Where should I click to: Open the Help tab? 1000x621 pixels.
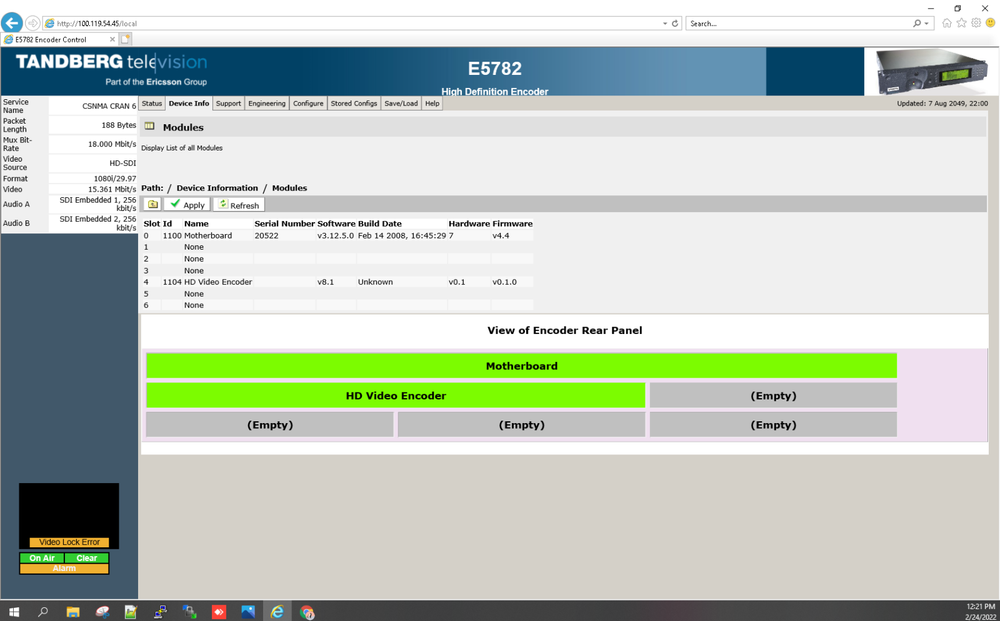432,103
